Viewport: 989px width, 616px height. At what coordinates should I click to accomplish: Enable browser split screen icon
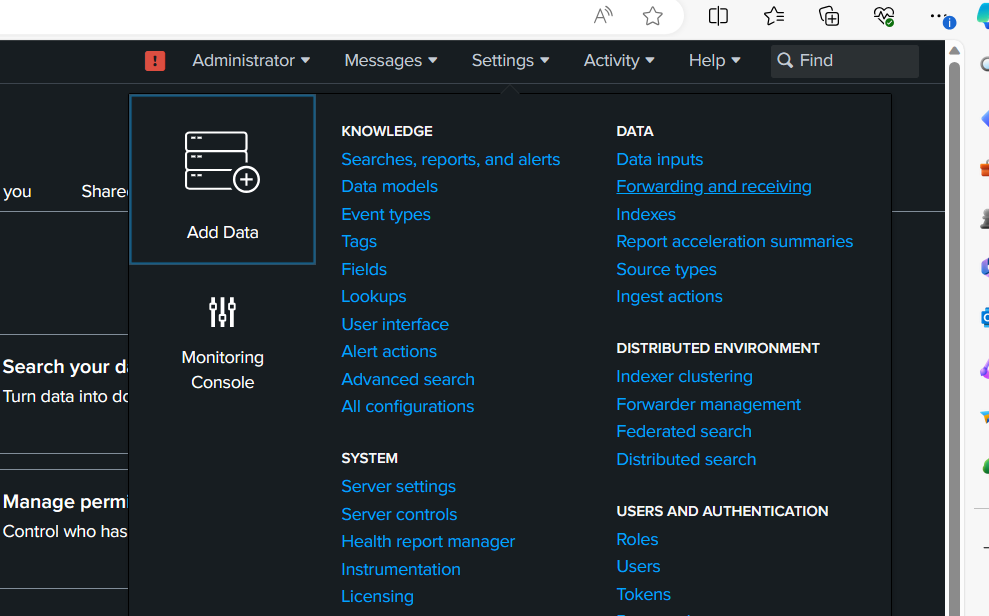click(x=718, y=16)
